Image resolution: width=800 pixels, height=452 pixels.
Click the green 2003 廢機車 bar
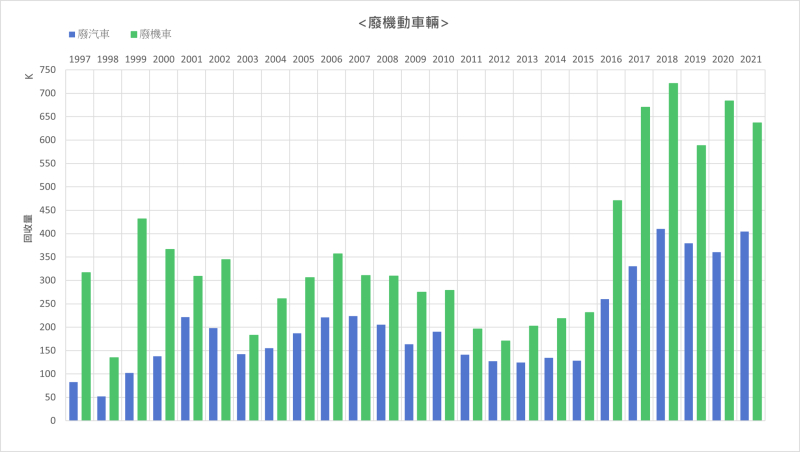click(x=254, y=378)
